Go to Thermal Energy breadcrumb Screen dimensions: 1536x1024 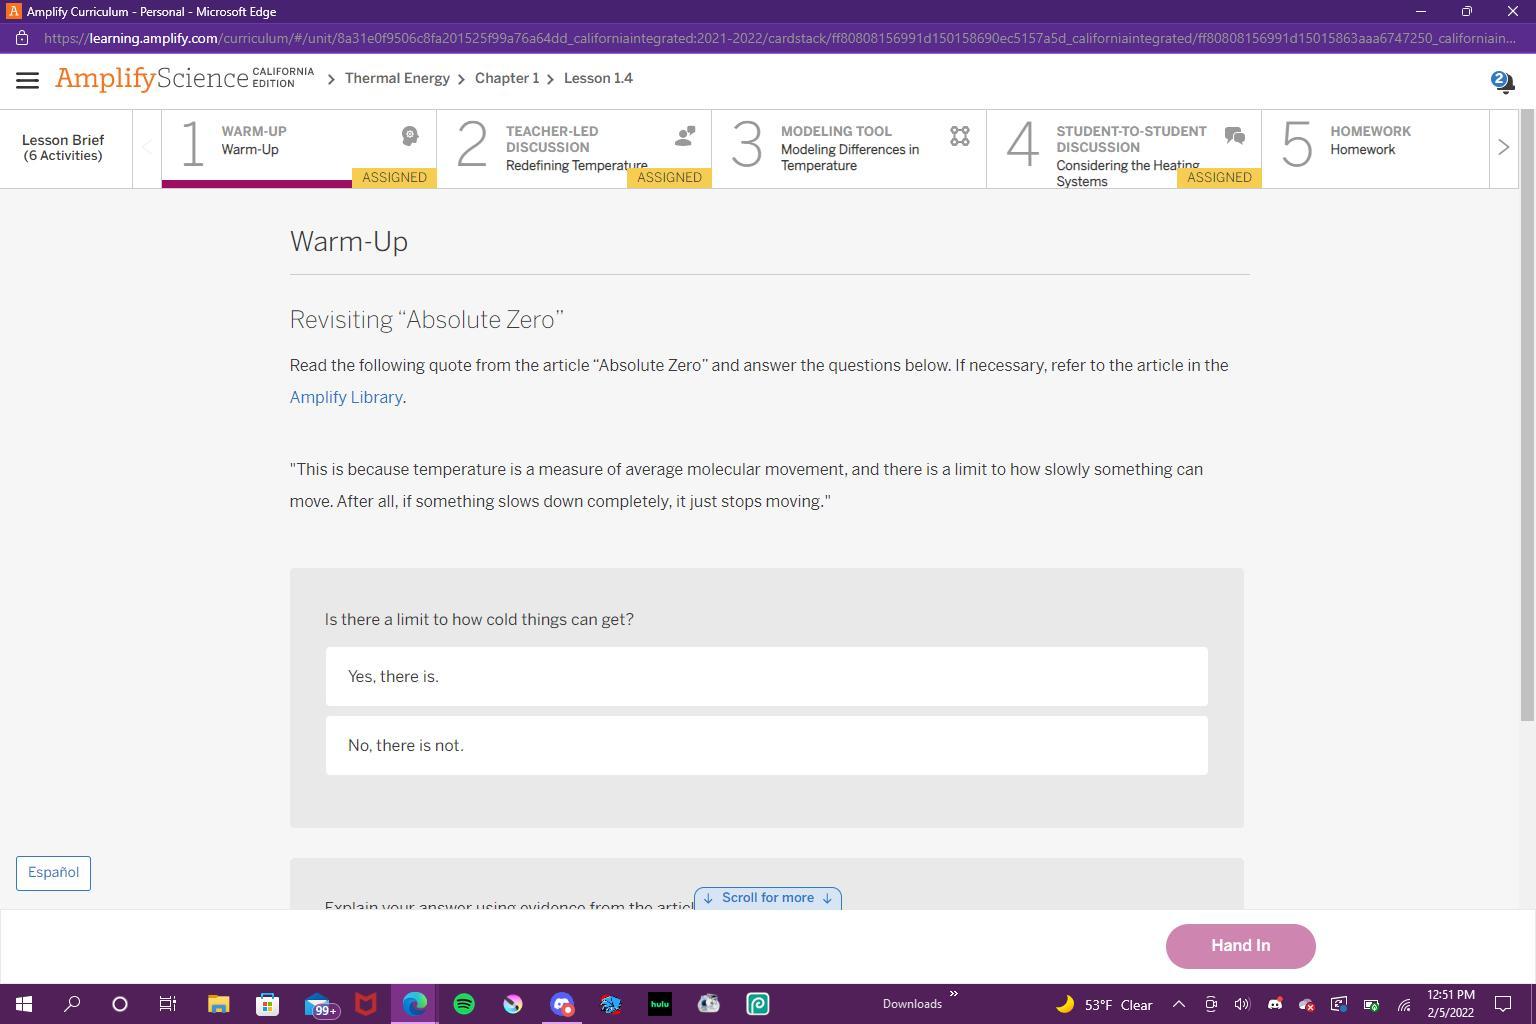coord(397,78)
